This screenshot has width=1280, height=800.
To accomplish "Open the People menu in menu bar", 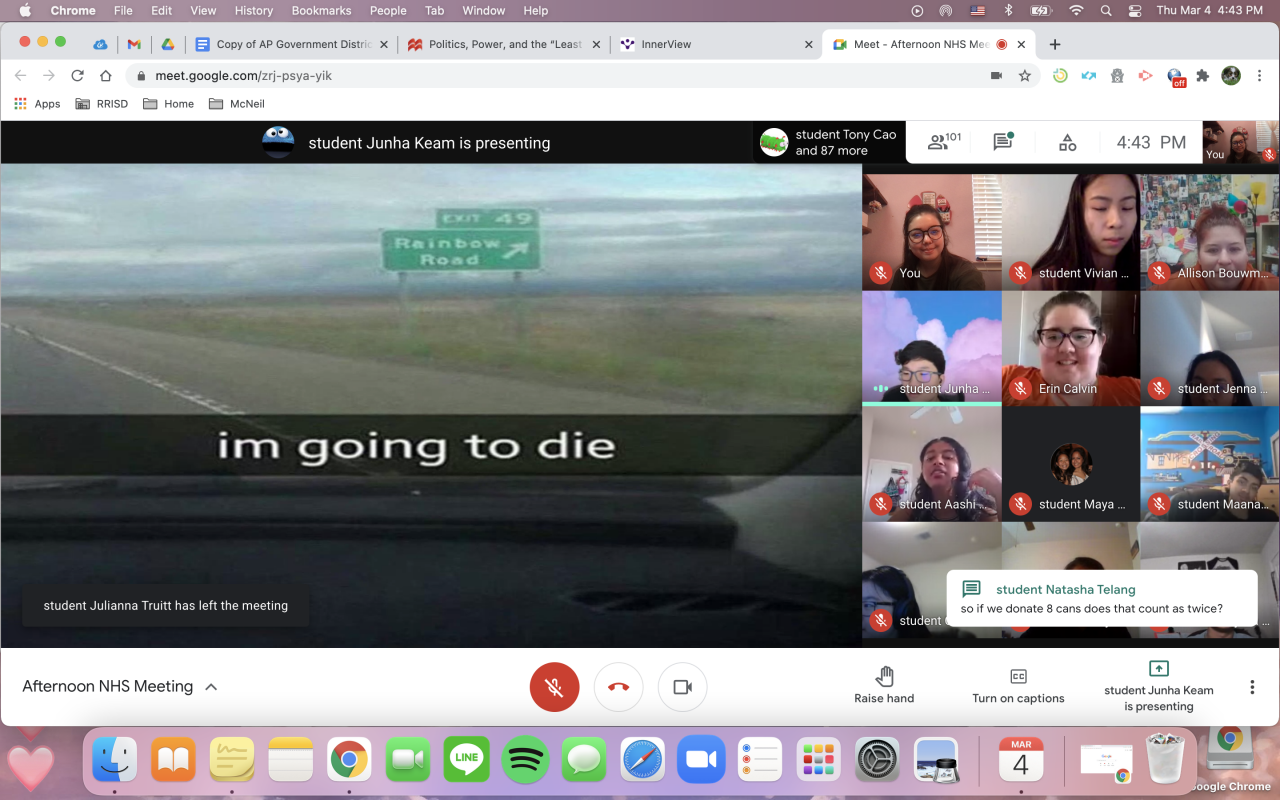I will (x=387, y=11).
